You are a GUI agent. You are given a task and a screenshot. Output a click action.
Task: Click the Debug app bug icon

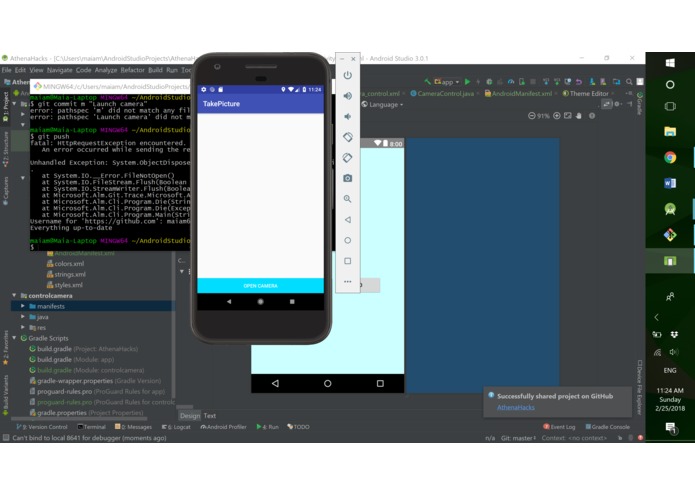tap(489, 82)
